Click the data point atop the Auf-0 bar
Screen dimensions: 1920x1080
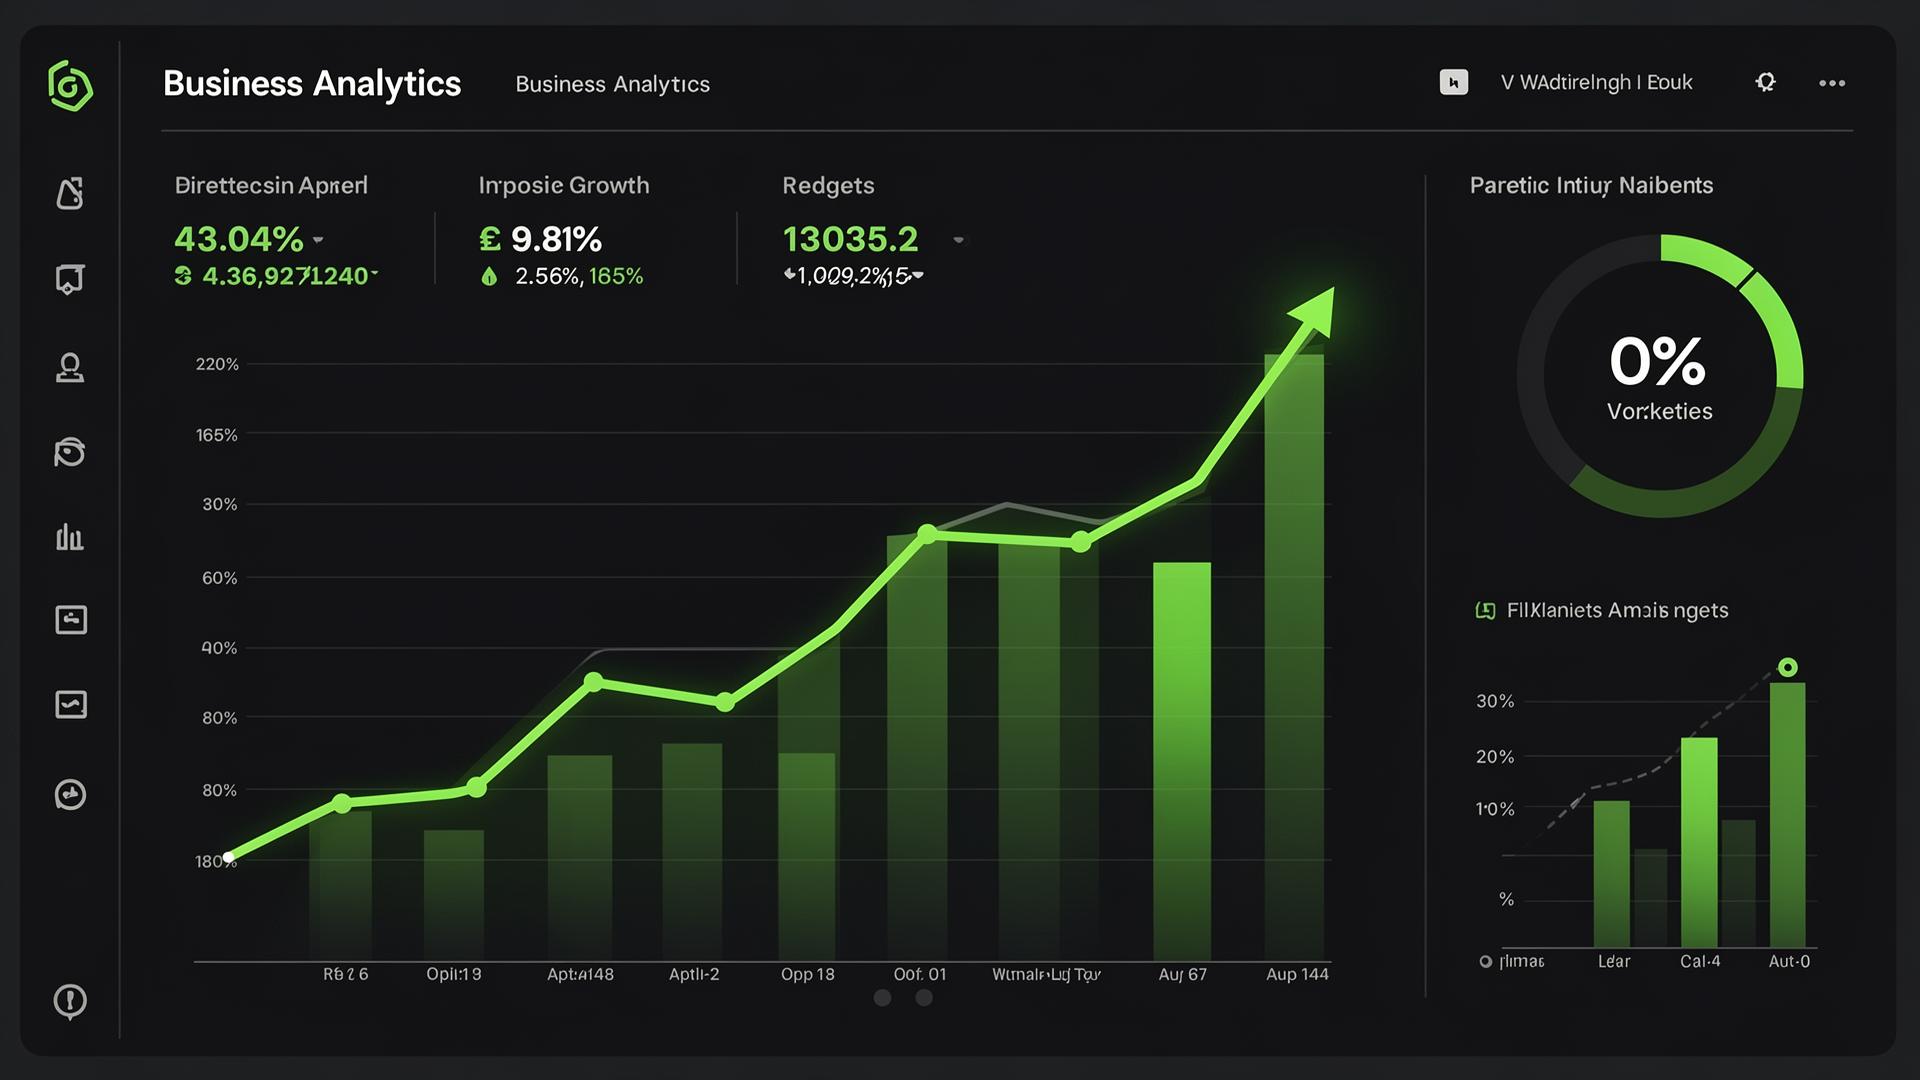pos(1788,667)
